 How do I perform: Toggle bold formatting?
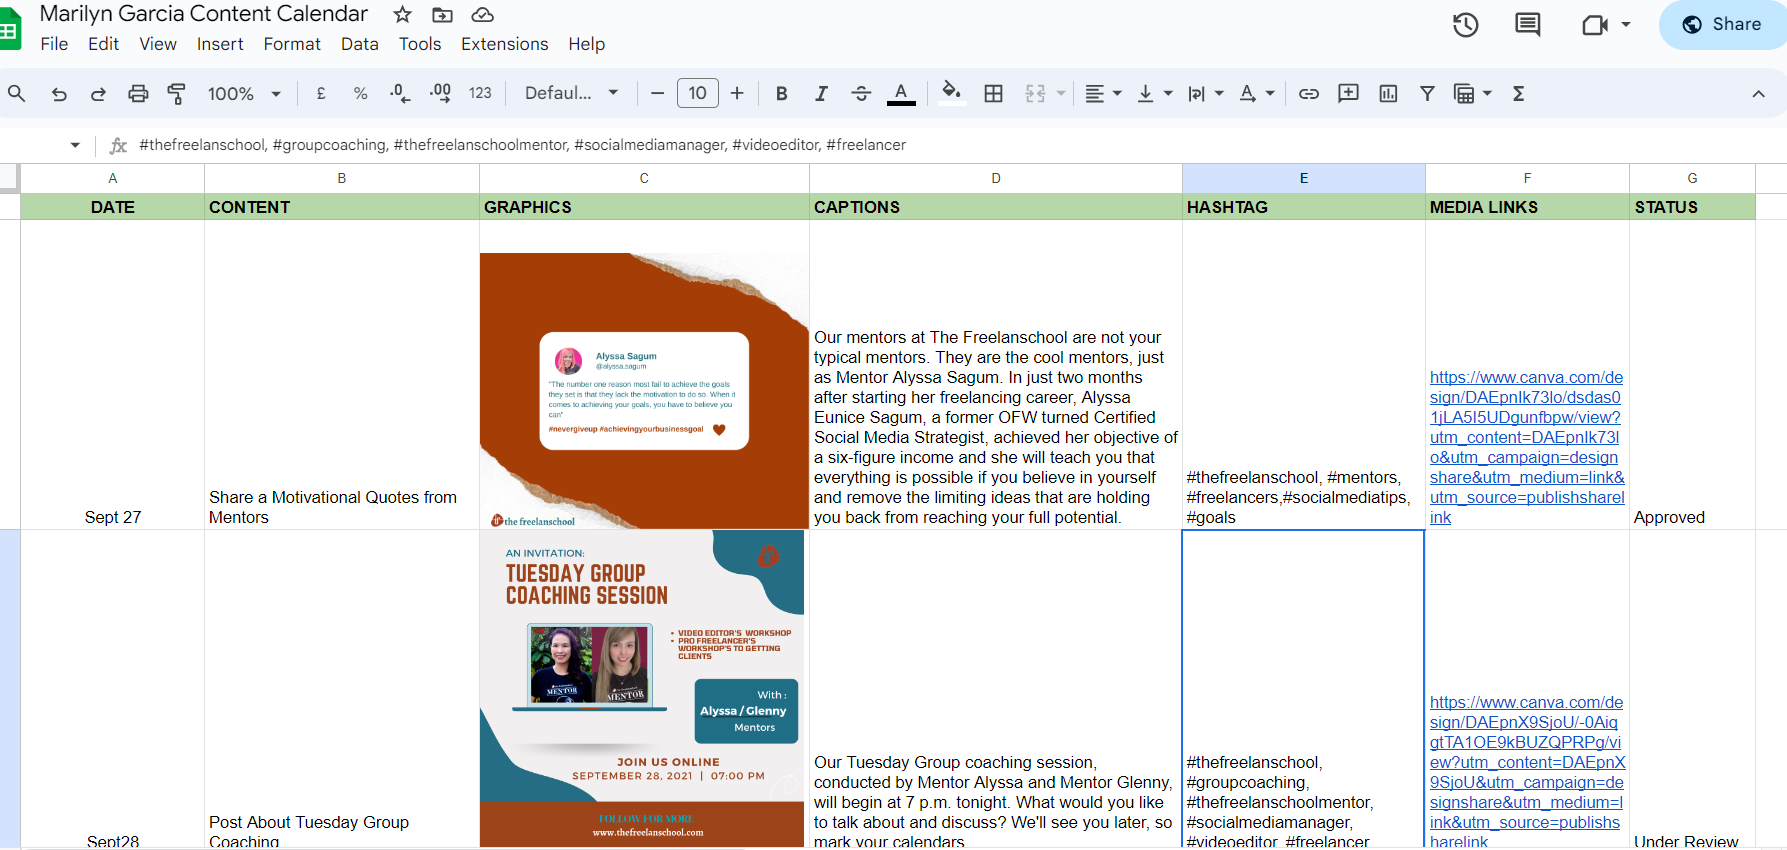tap(781, 94)
